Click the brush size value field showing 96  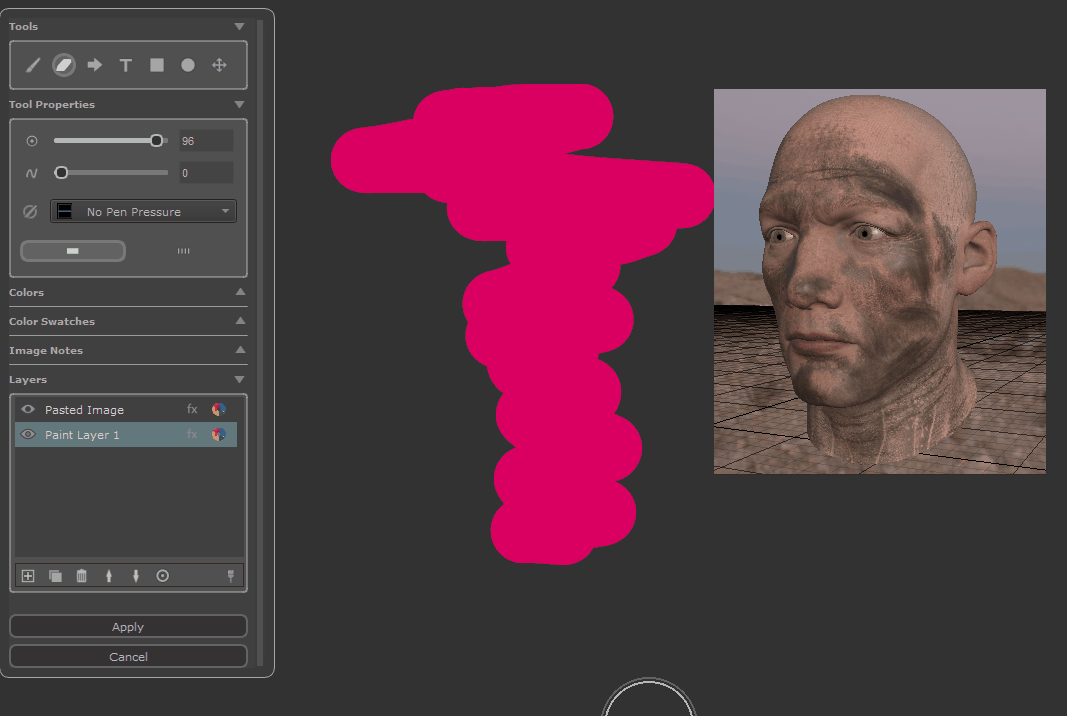pyautogui.click(x=205, y=141)
